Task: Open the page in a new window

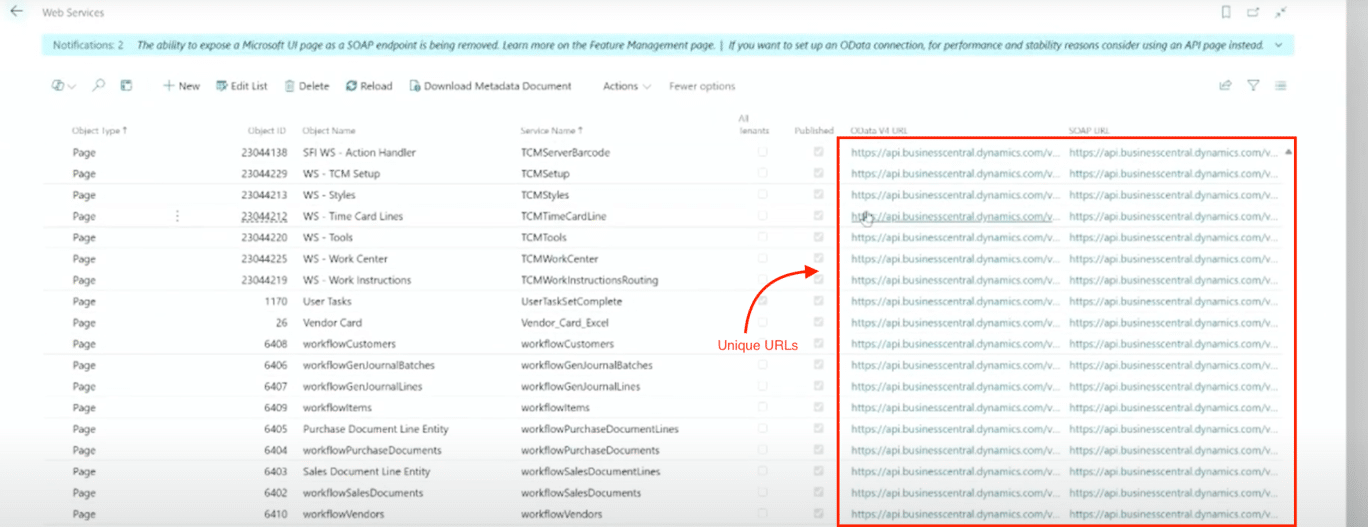Action: 1253,13
